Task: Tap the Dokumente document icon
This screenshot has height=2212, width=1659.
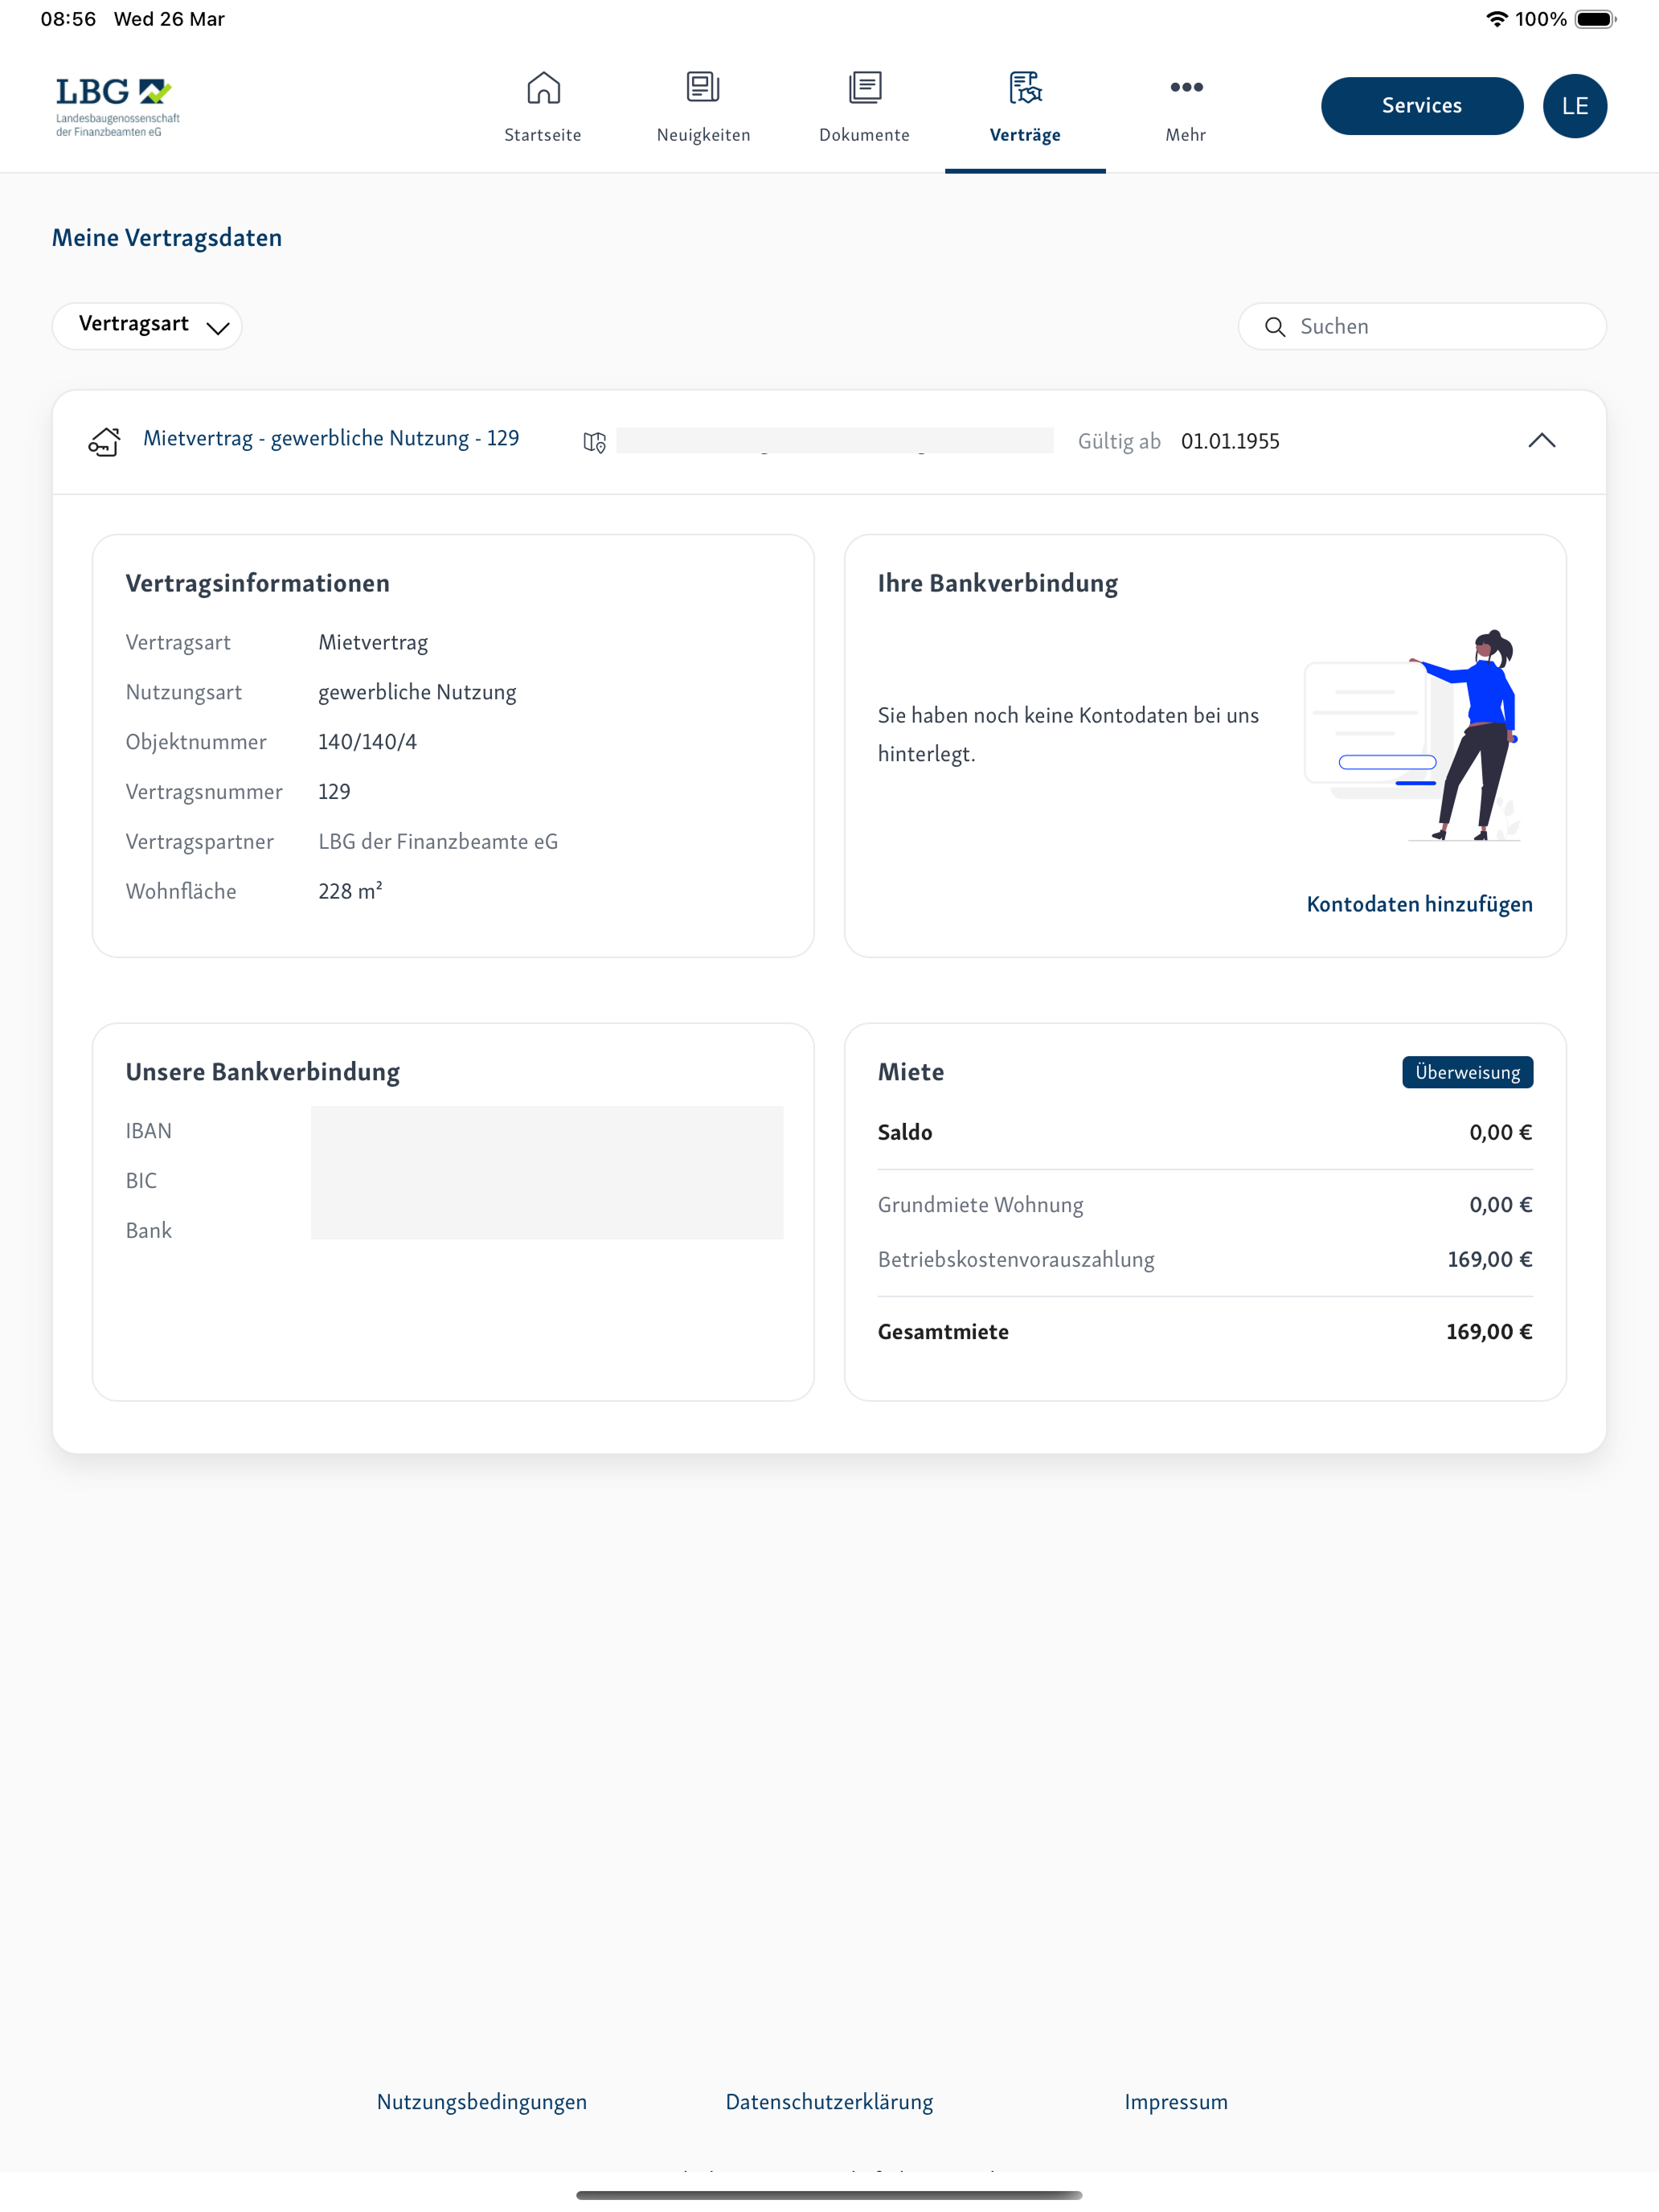Action: [x=865, y=88]
